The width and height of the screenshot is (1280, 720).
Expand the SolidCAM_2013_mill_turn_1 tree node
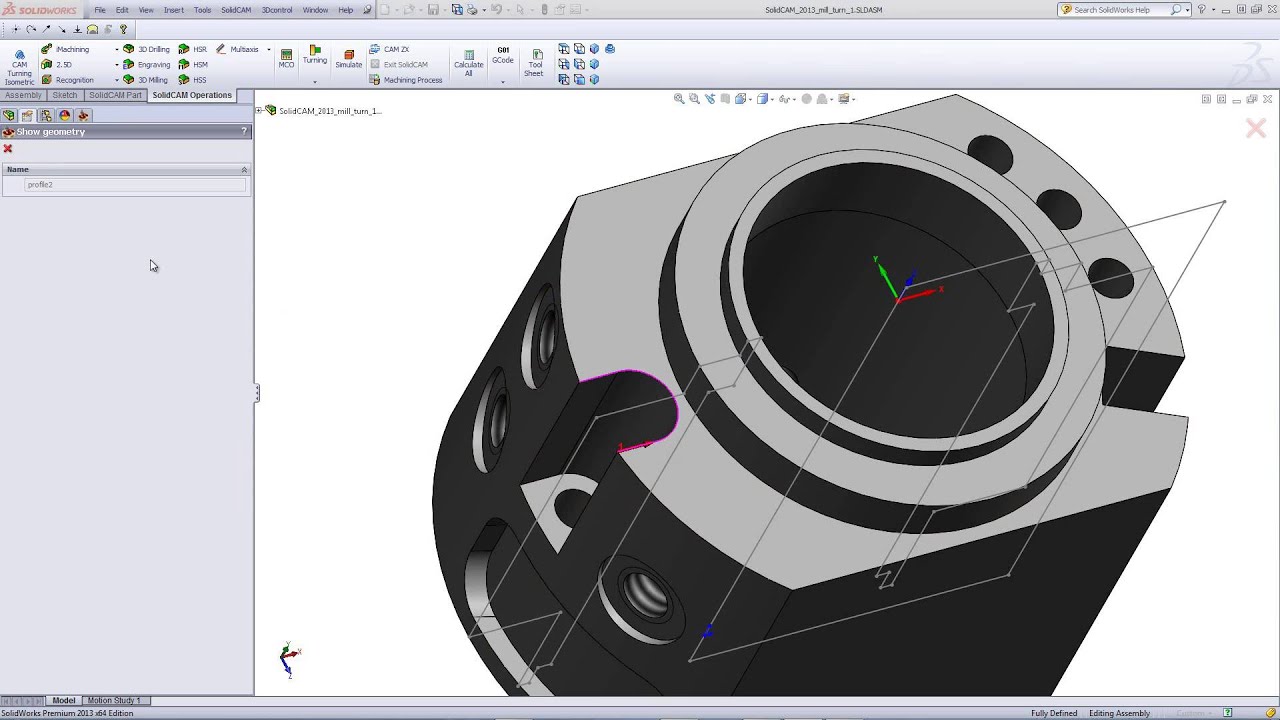click(258, 111)
